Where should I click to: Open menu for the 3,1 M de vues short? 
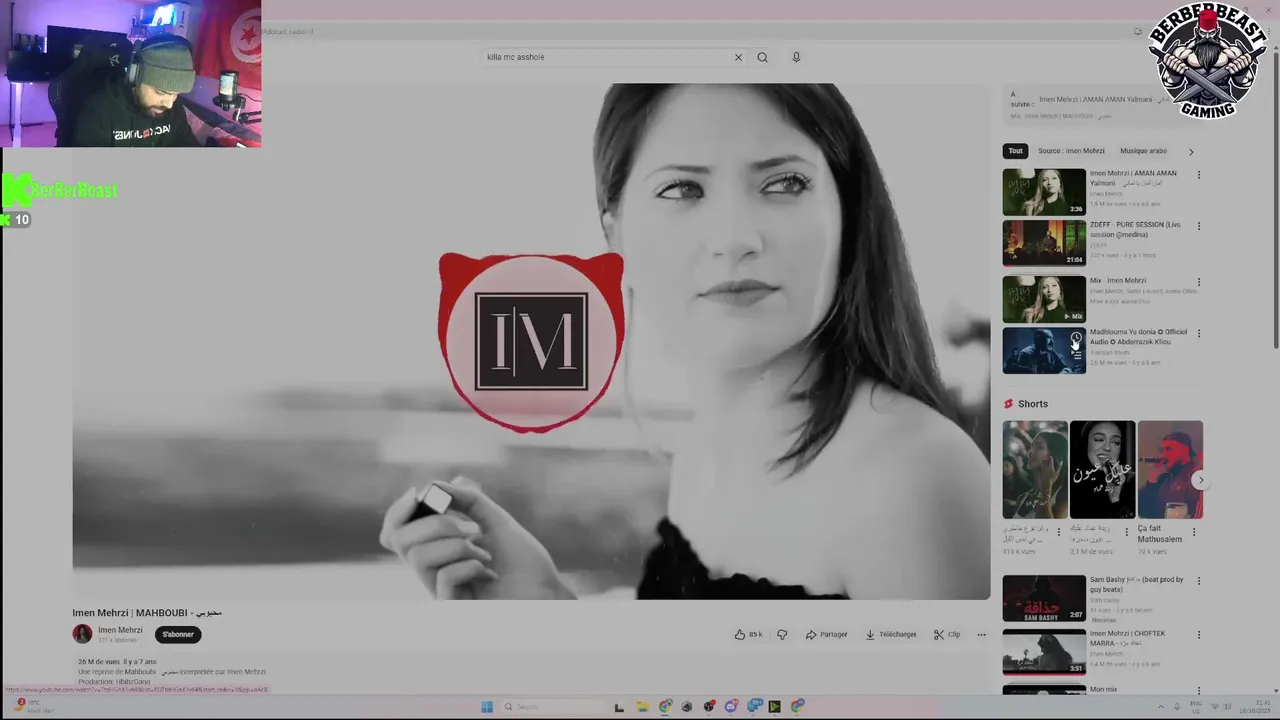1126,532
